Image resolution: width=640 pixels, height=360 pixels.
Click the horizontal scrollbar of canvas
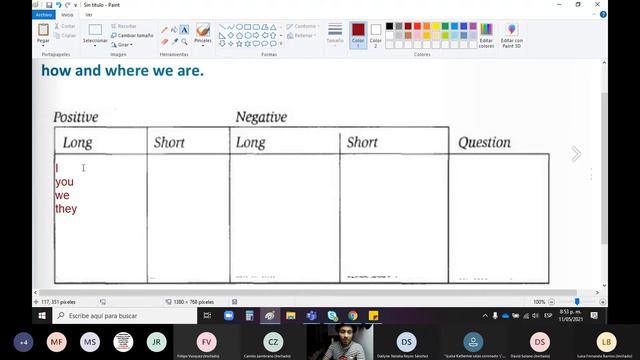tap(308, 292)
